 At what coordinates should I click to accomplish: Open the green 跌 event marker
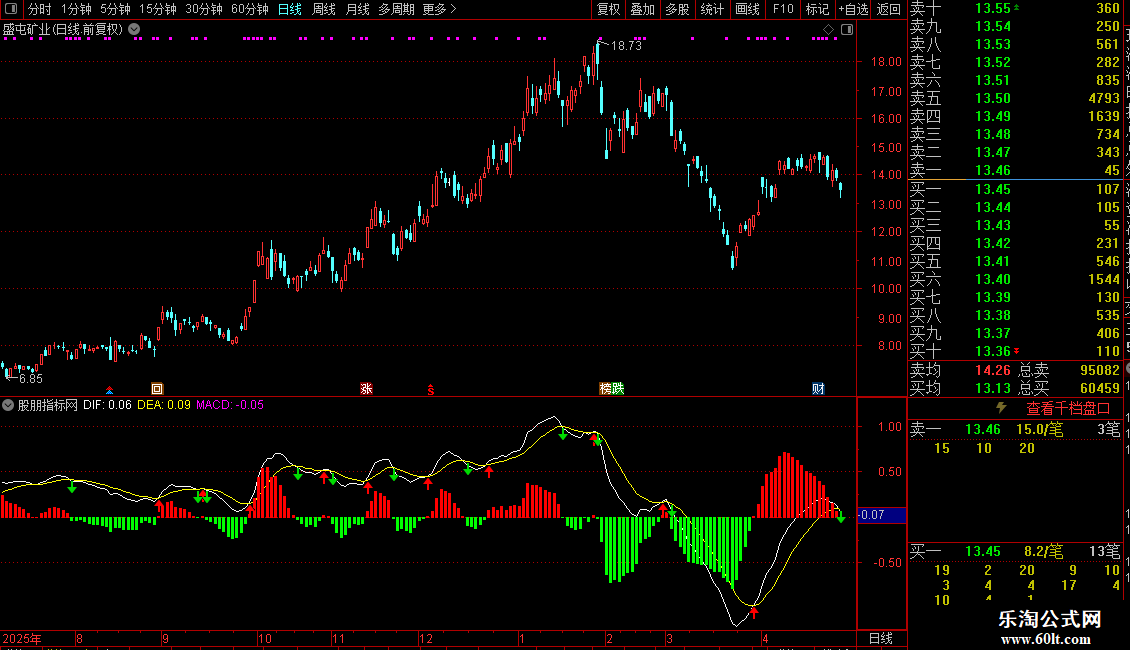[618, 389]
